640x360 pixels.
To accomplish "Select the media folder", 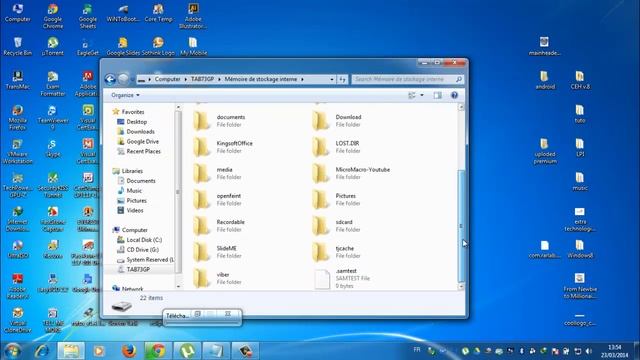I will click(218, 173).
